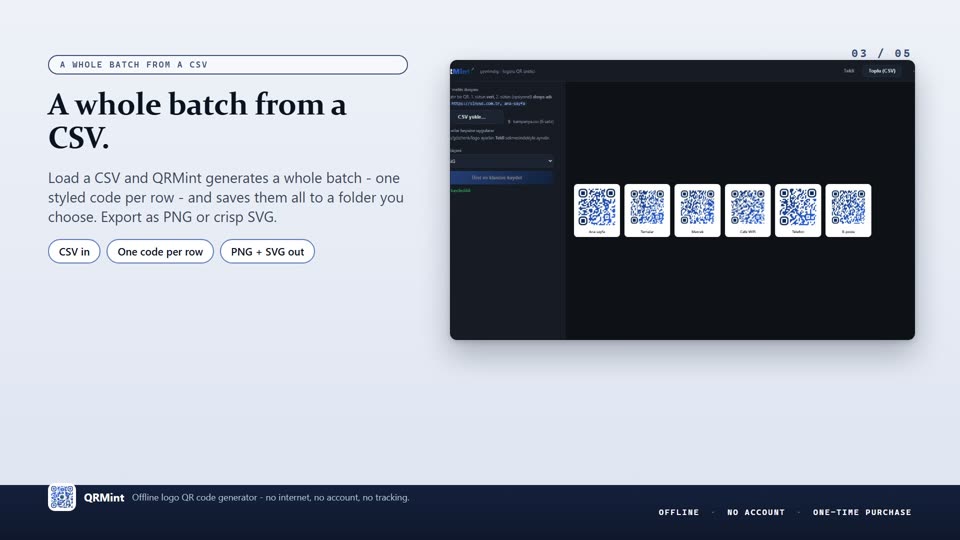Click the CSV in pill
Screen dimensions: 960x540
click(74, 252)
